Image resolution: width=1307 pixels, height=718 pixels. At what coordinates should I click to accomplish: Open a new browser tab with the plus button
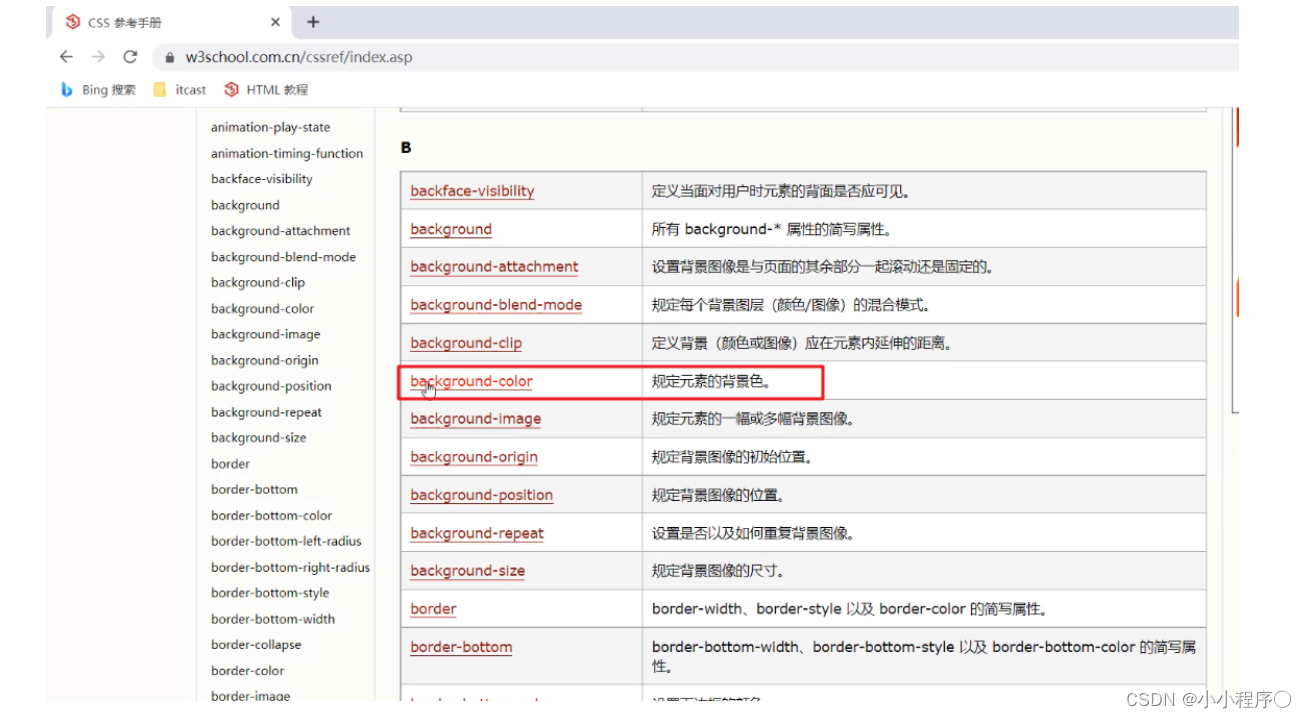[x=313, y=21]
